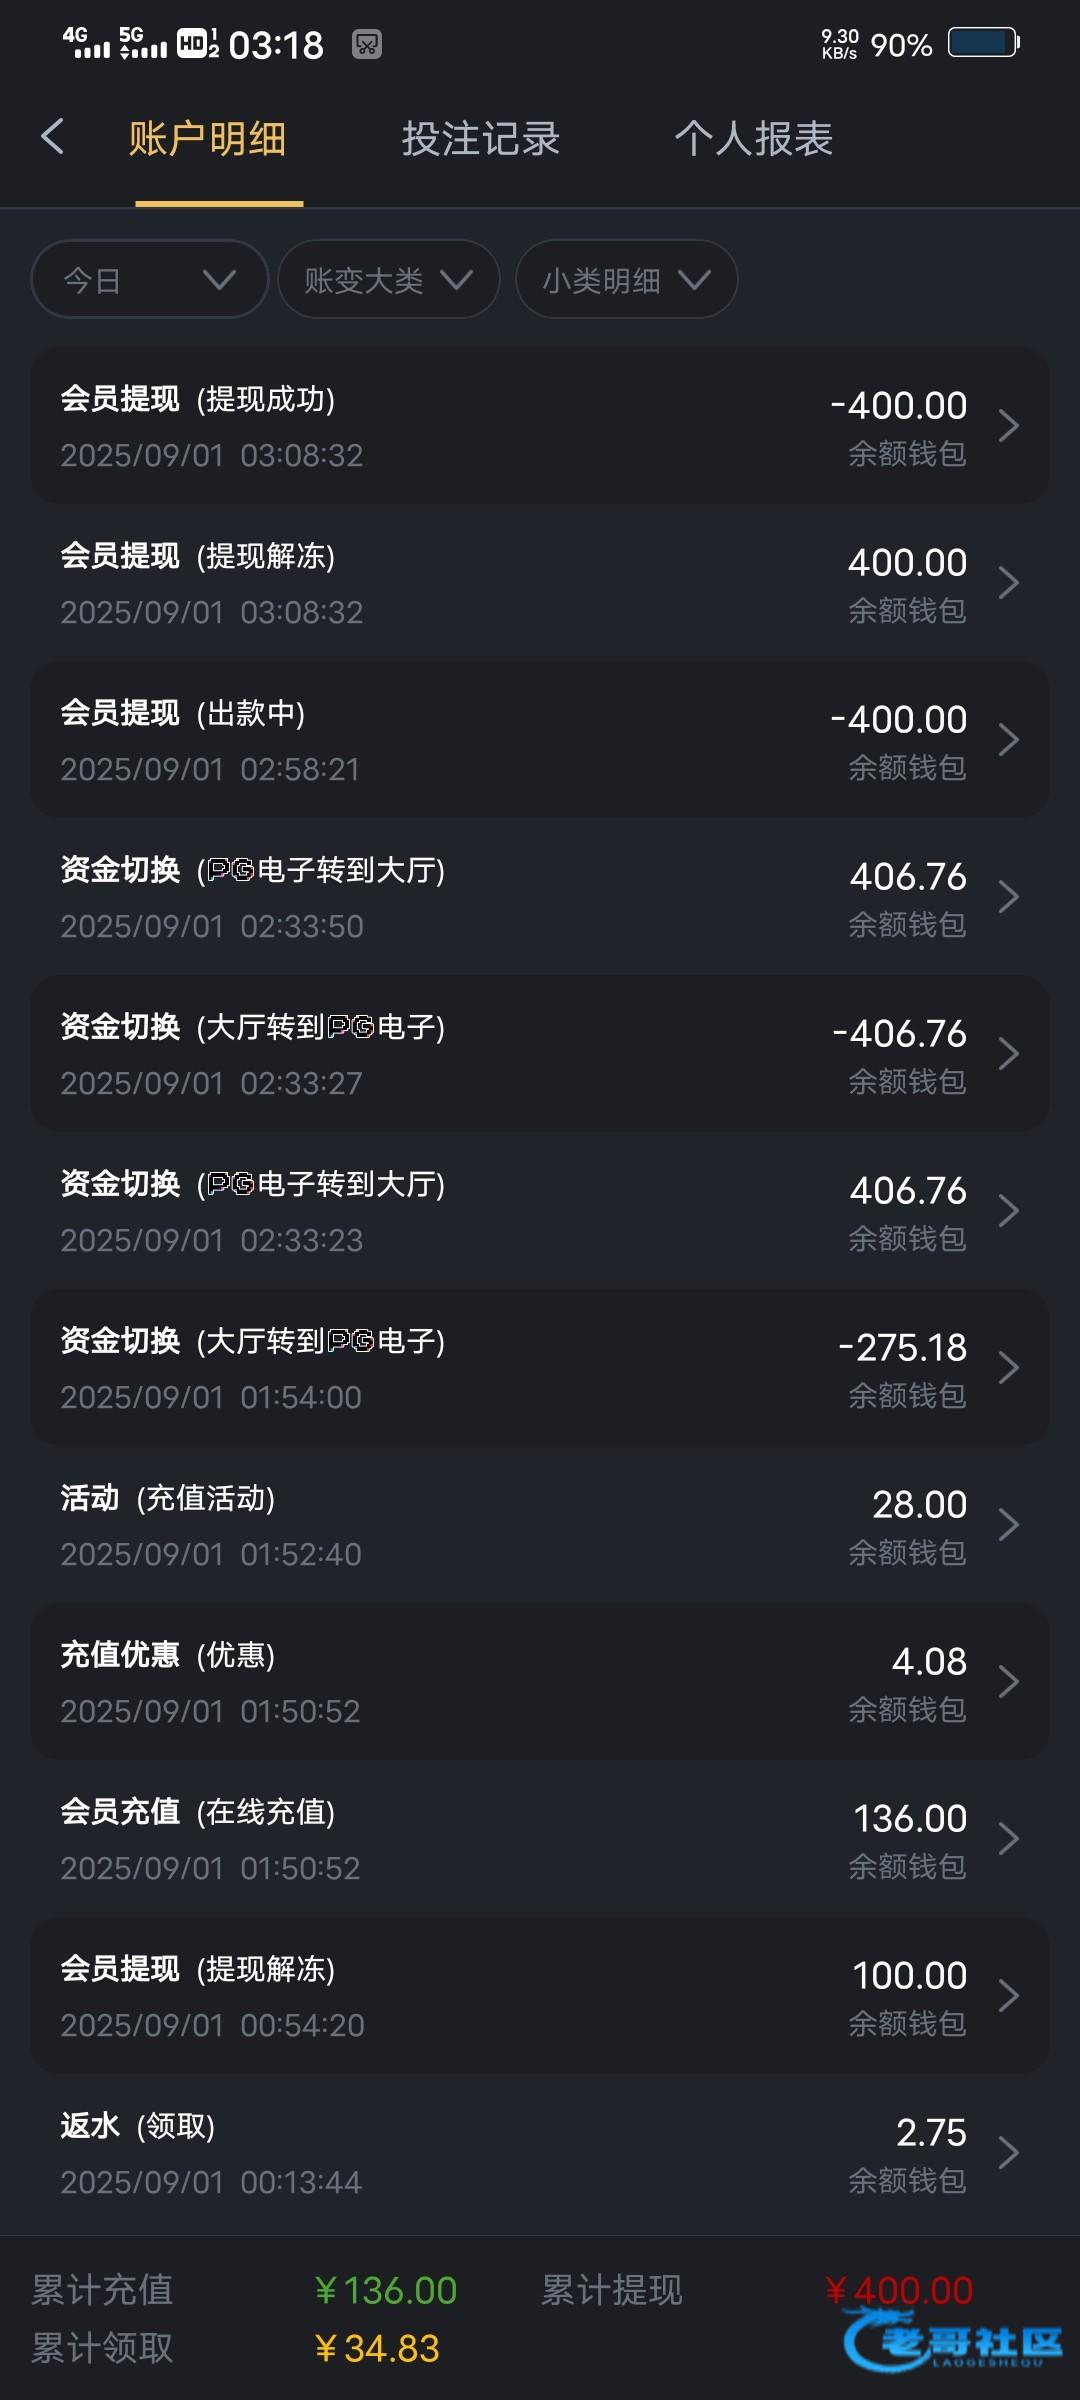The width and height of the screenshot is (1080, 2400).
Task: Tap the back arrow icon
Action: click(x=53, y=137)
